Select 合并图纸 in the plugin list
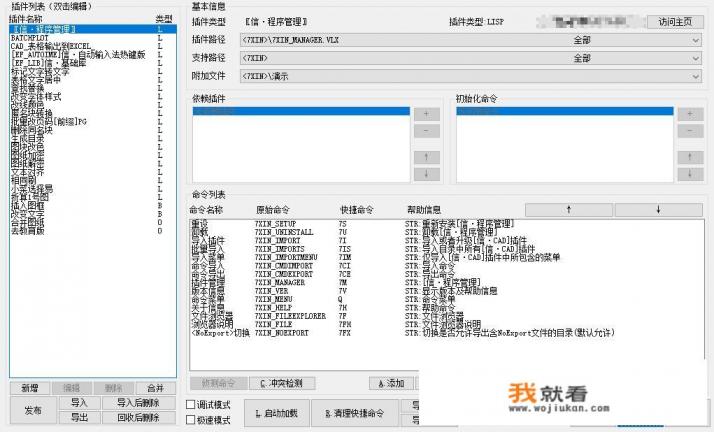The image size is (714, 432). click(x=93, y=223)
